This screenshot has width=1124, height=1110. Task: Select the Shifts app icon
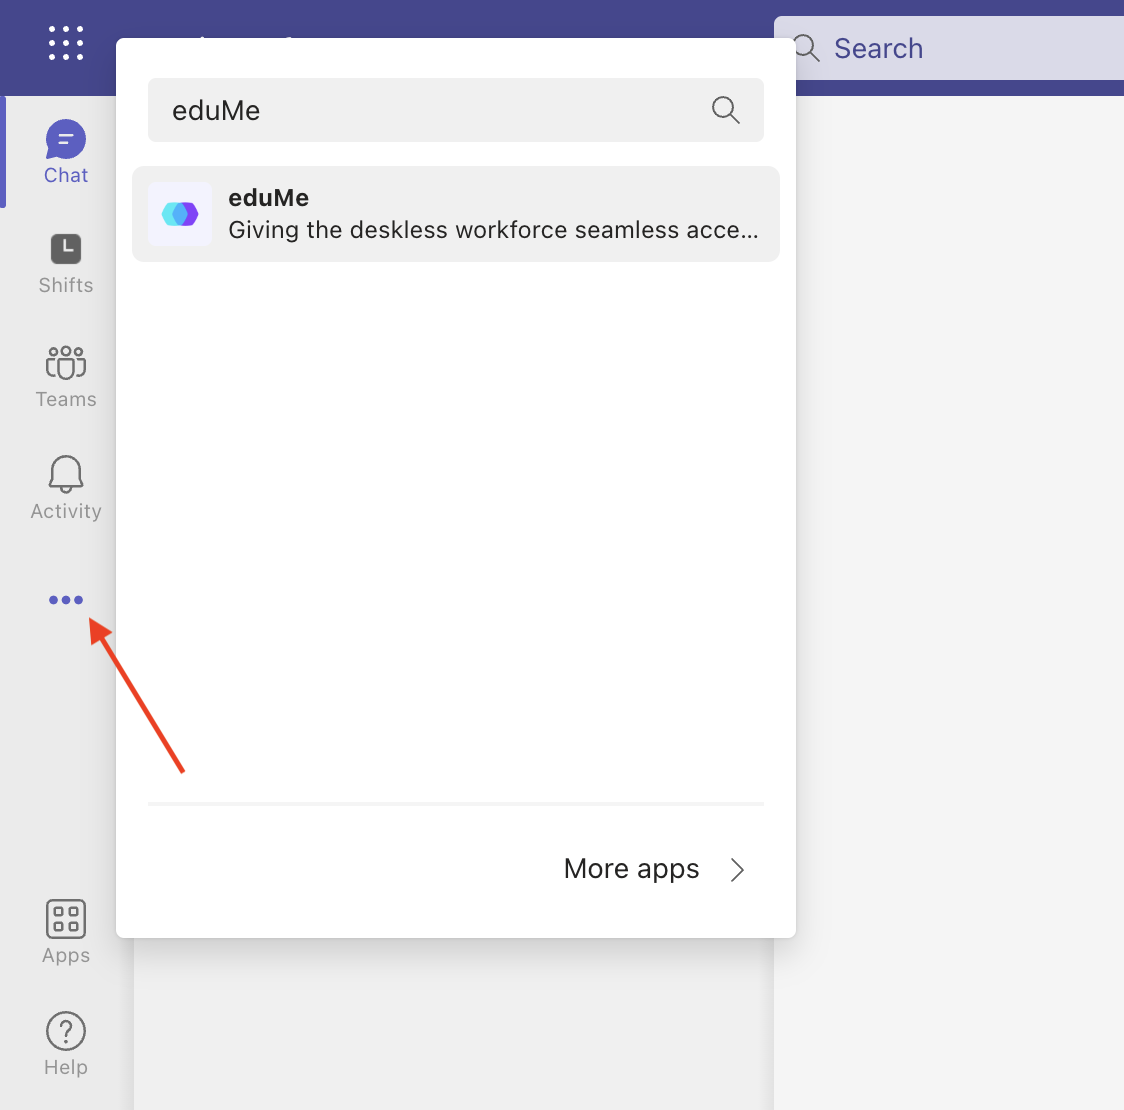pyautogui.click(x=65, y=249)
